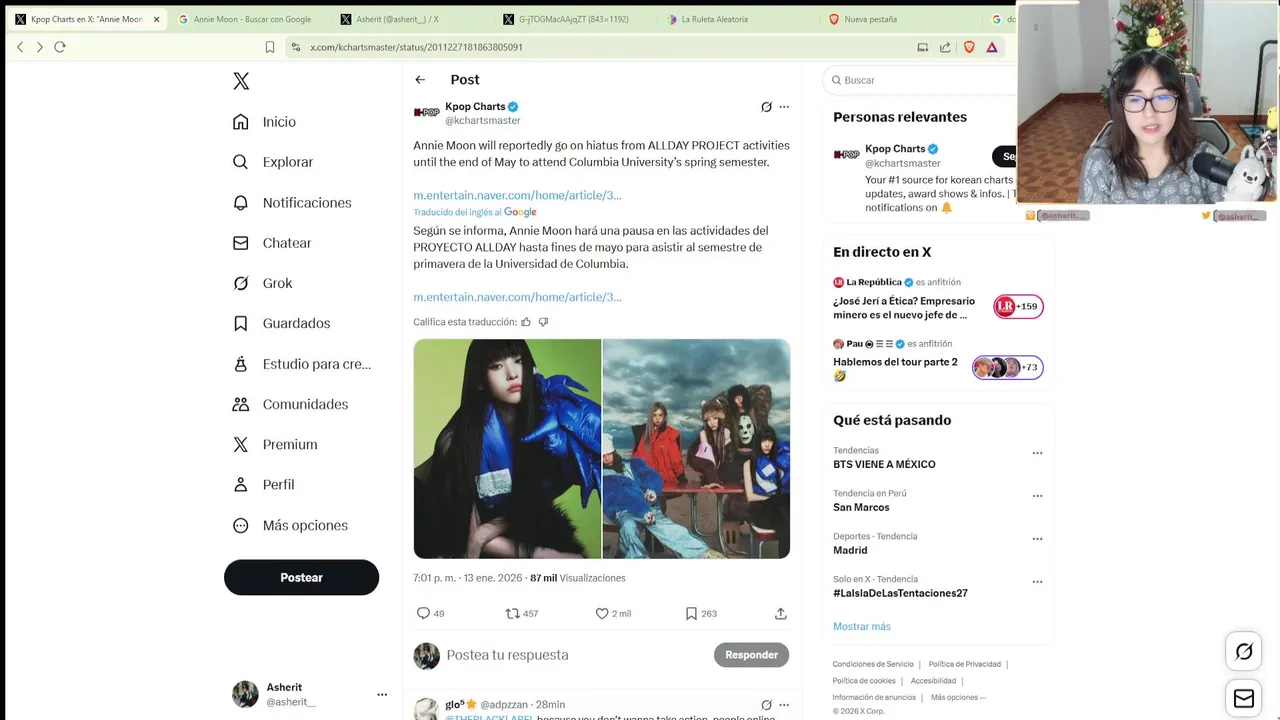
Task: Open Política de Privacidad link
Action: (964, 664)
